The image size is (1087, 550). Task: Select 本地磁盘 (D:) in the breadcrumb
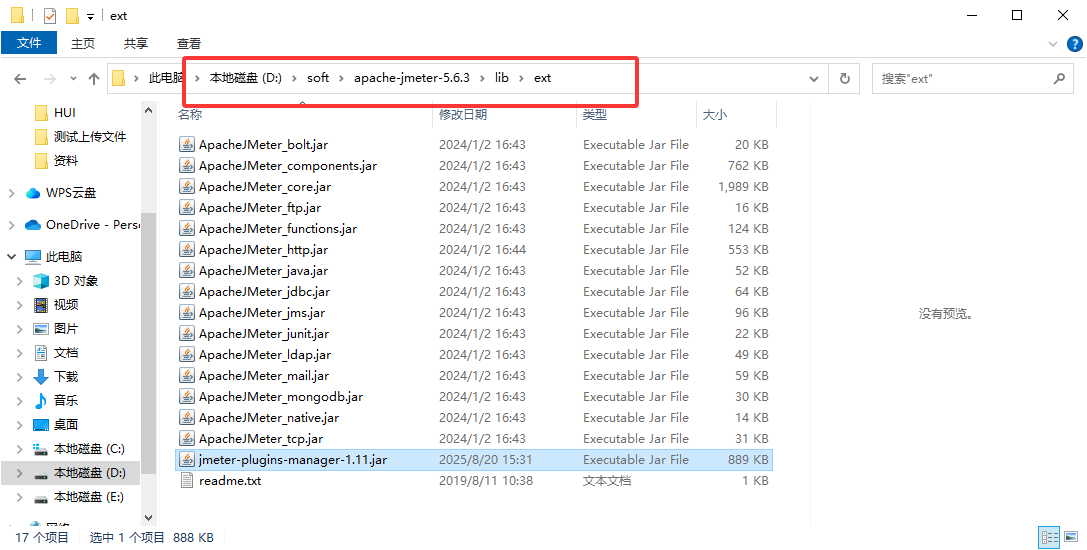click(x=245, y=78)
